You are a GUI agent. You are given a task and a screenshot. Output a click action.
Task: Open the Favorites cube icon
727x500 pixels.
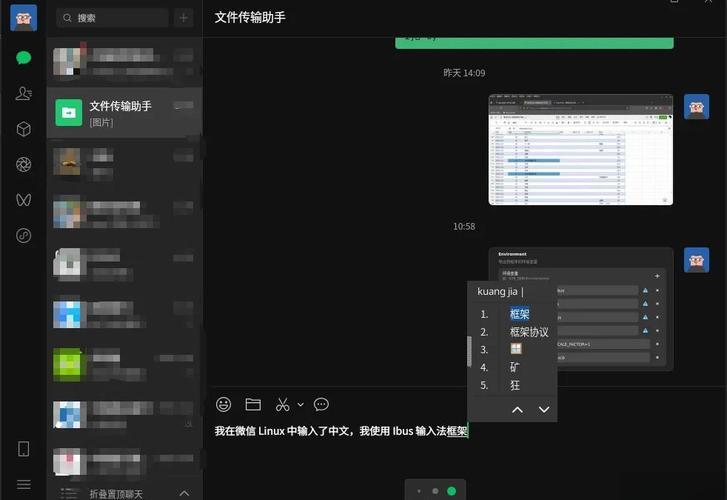(23, 129)
